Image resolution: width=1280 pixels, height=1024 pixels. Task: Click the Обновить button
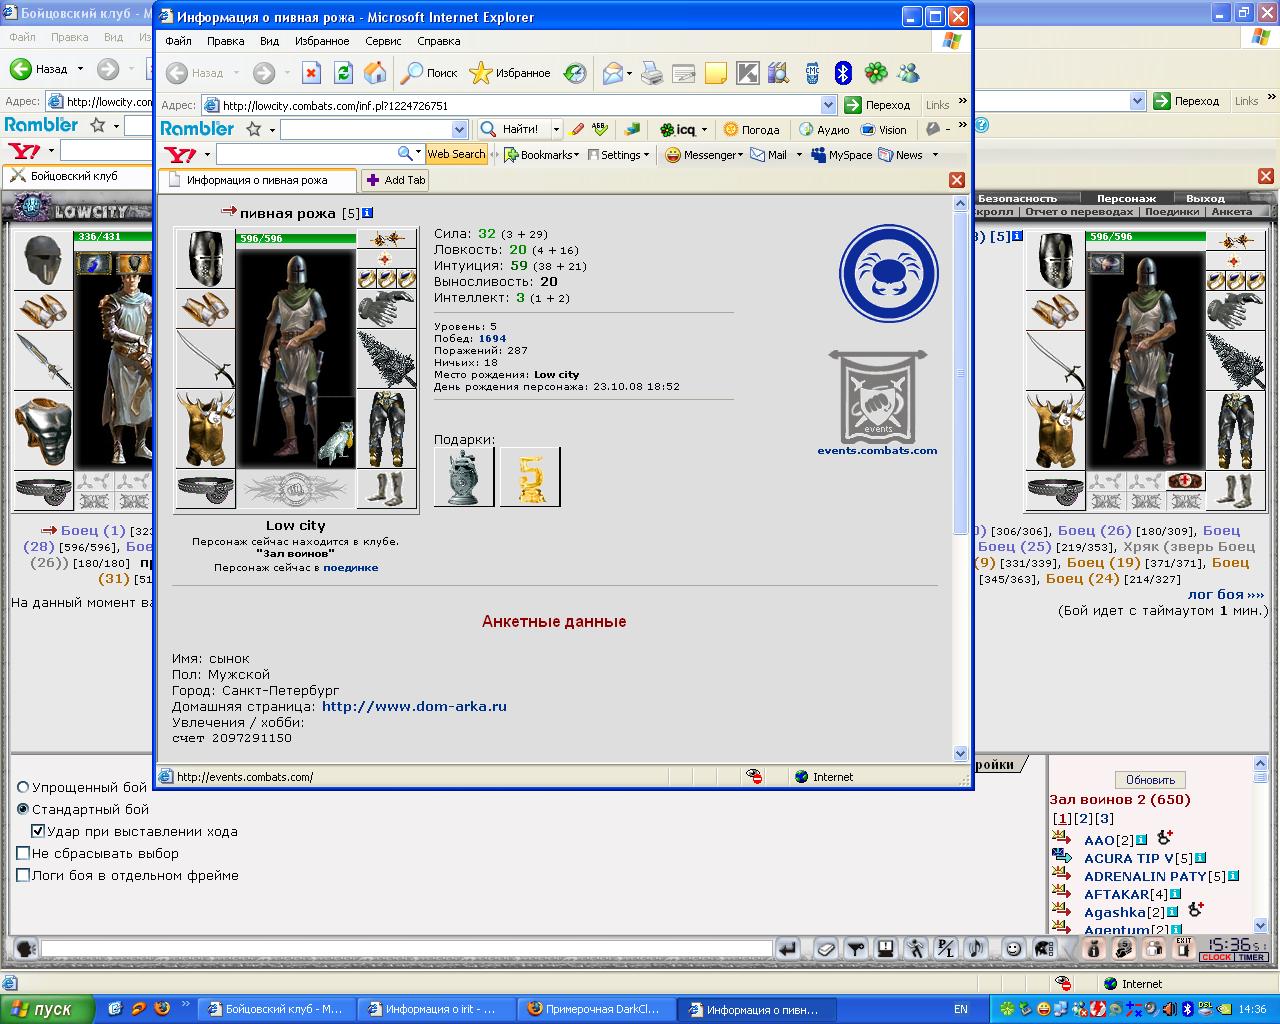(x=1150, y=780)
